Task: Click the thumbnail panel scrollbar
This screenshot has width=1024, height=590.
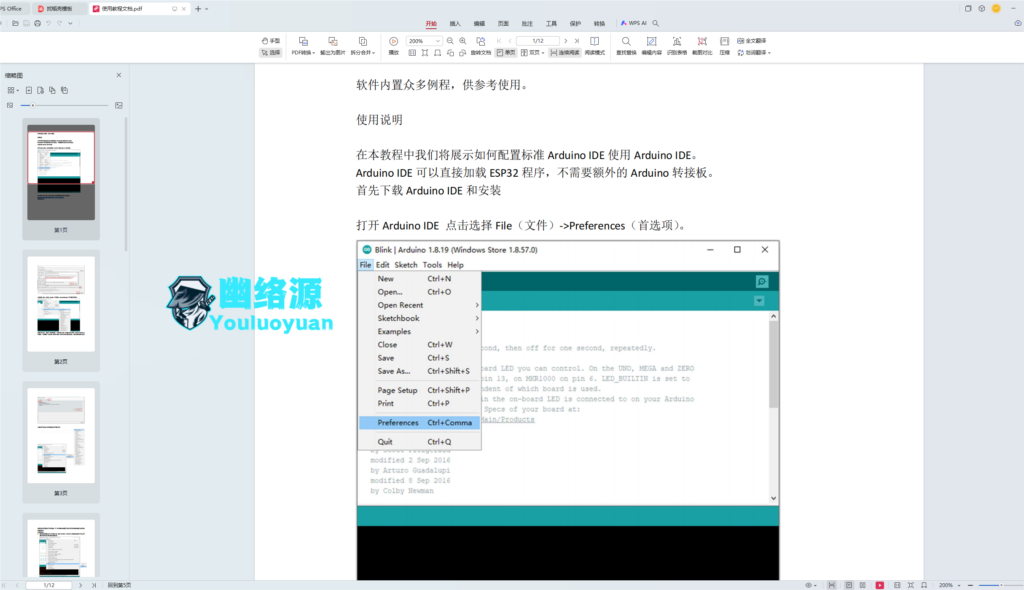Action: 125,185
